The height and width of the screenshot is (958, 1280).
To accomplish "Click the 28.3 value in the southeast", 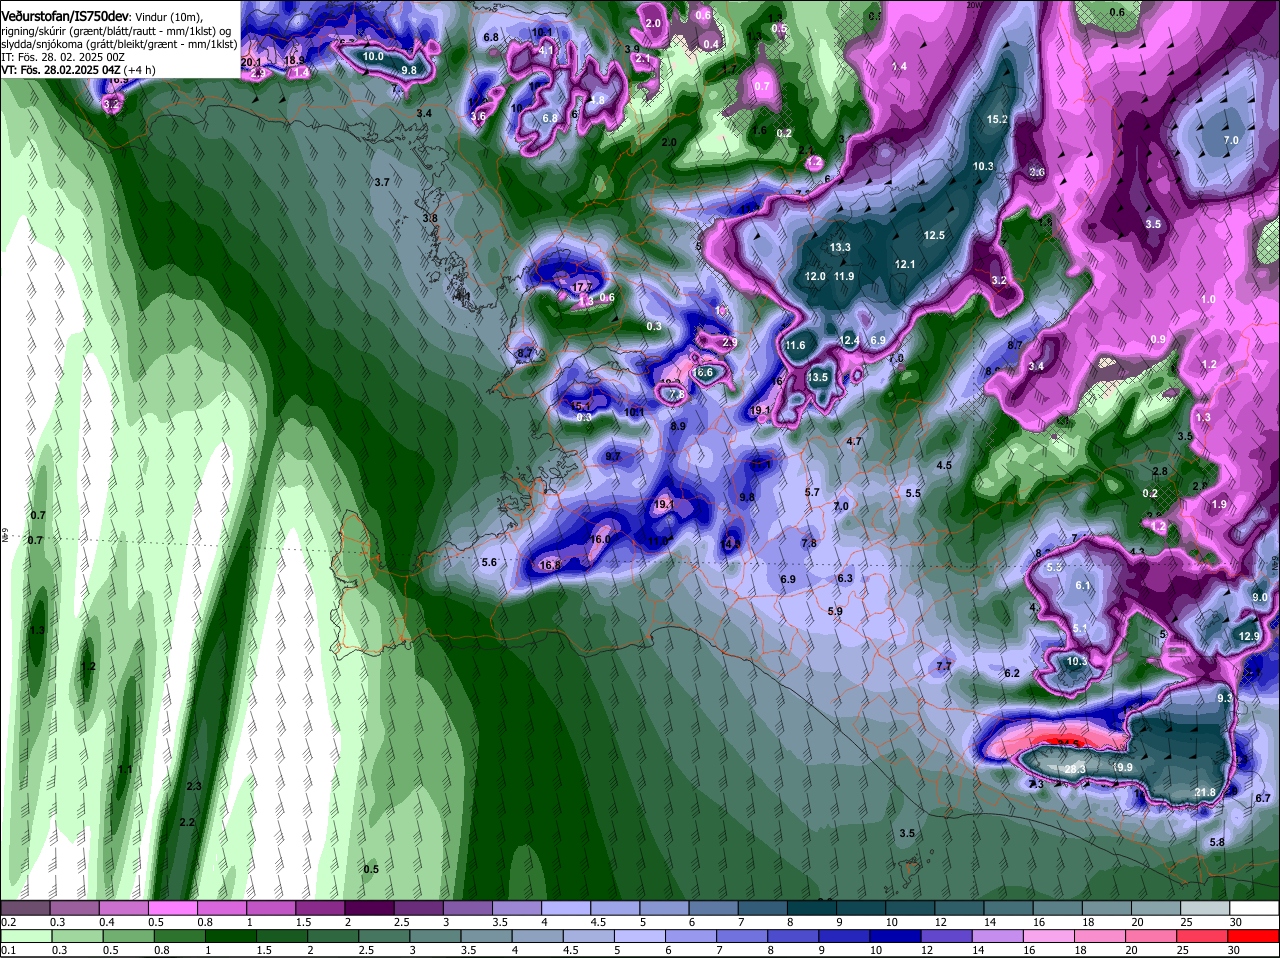I will 1076,769.
